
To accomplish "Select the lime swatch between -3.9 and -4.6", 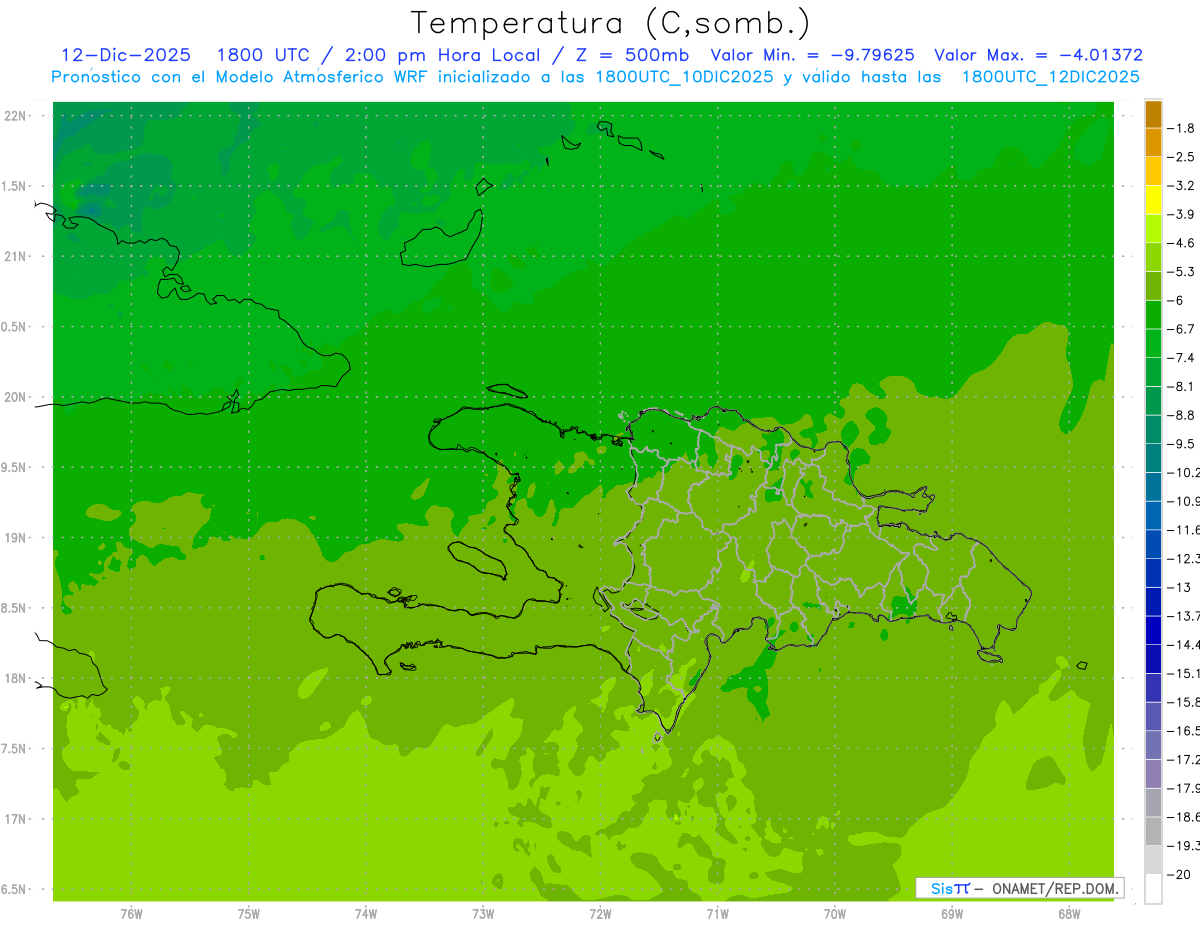I will click(1153, 229).
